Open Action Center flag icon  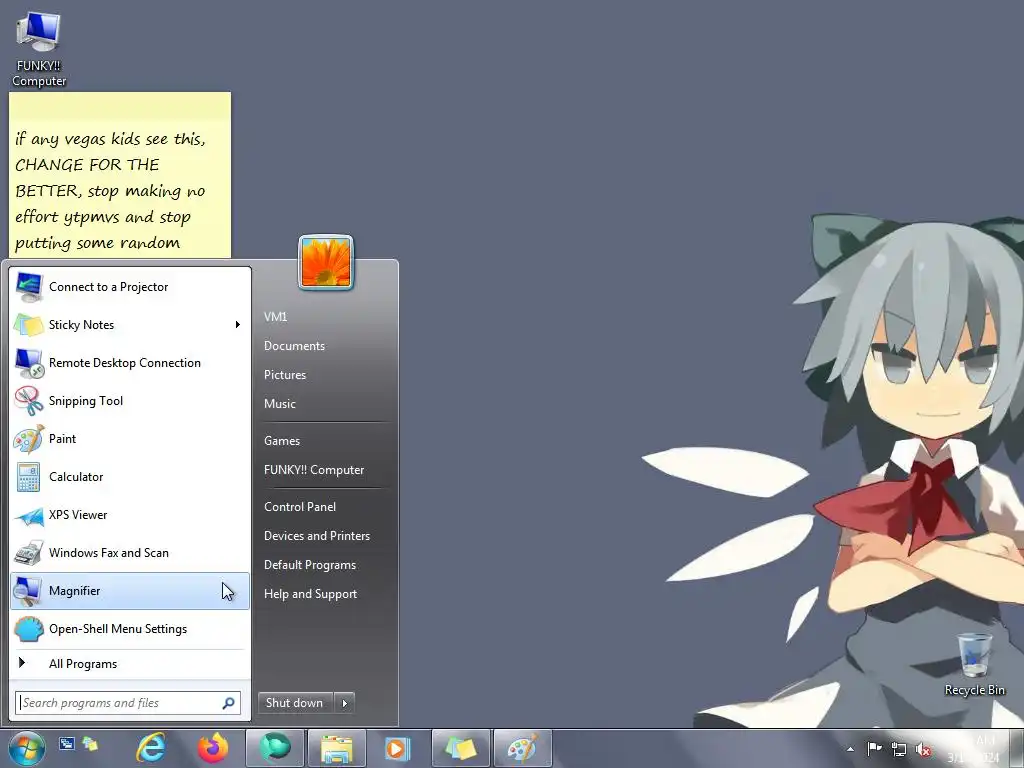pyautogui.click(x=874, y=749)
